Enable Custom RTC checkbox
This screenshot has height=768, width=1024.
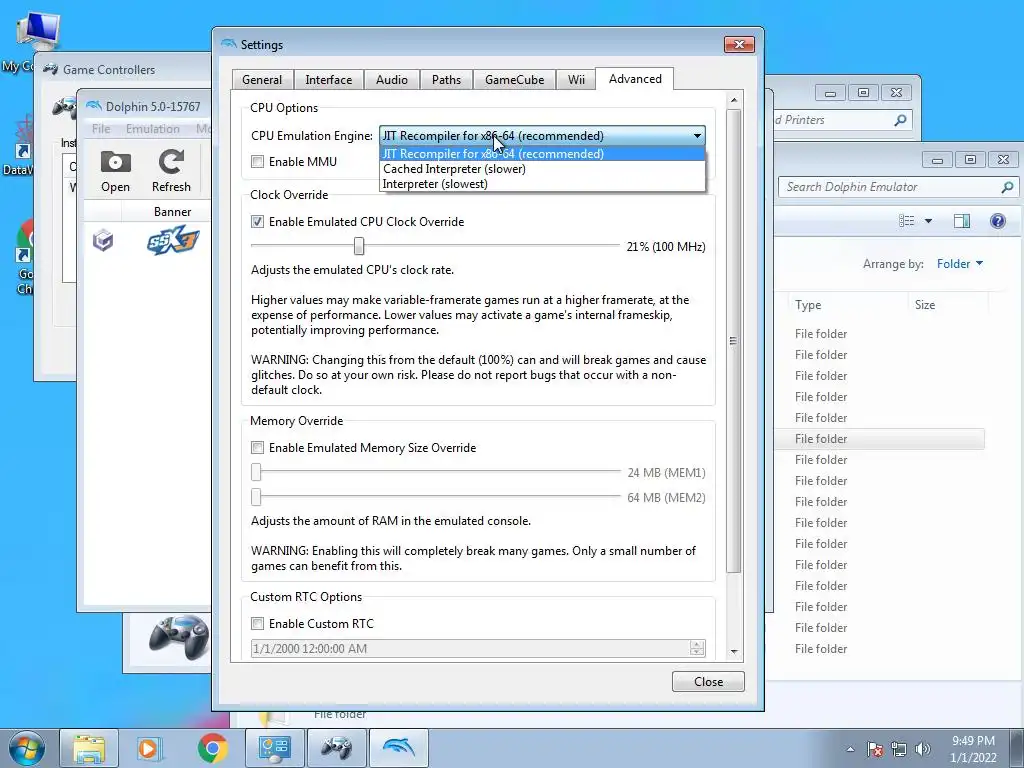257,624
